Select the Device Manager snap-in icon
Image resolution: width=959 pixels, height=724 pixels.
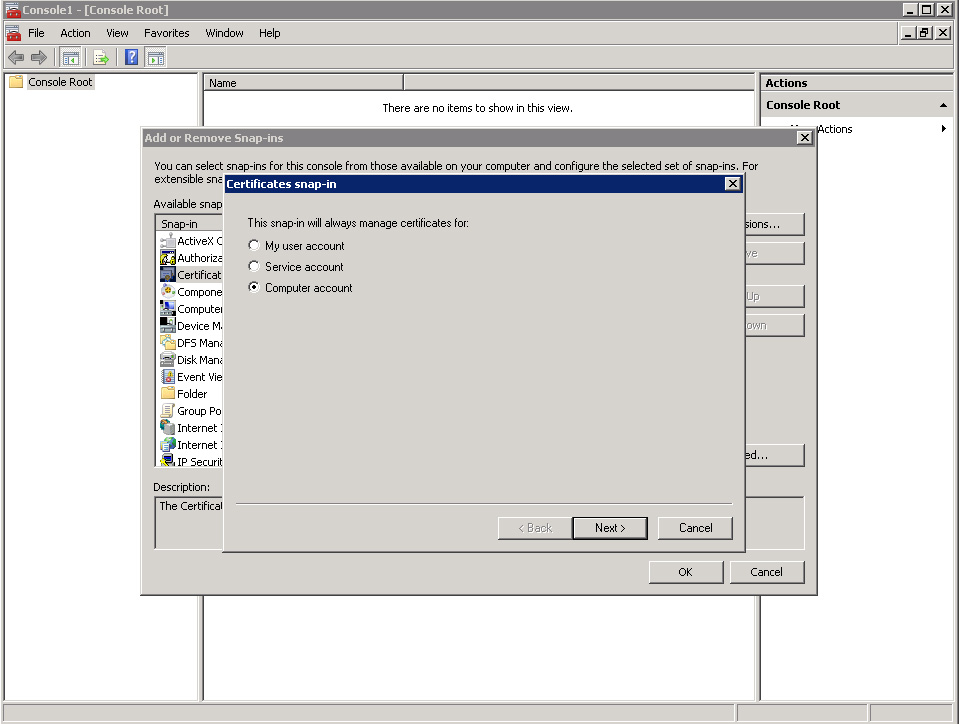click(x=168, y=325)
